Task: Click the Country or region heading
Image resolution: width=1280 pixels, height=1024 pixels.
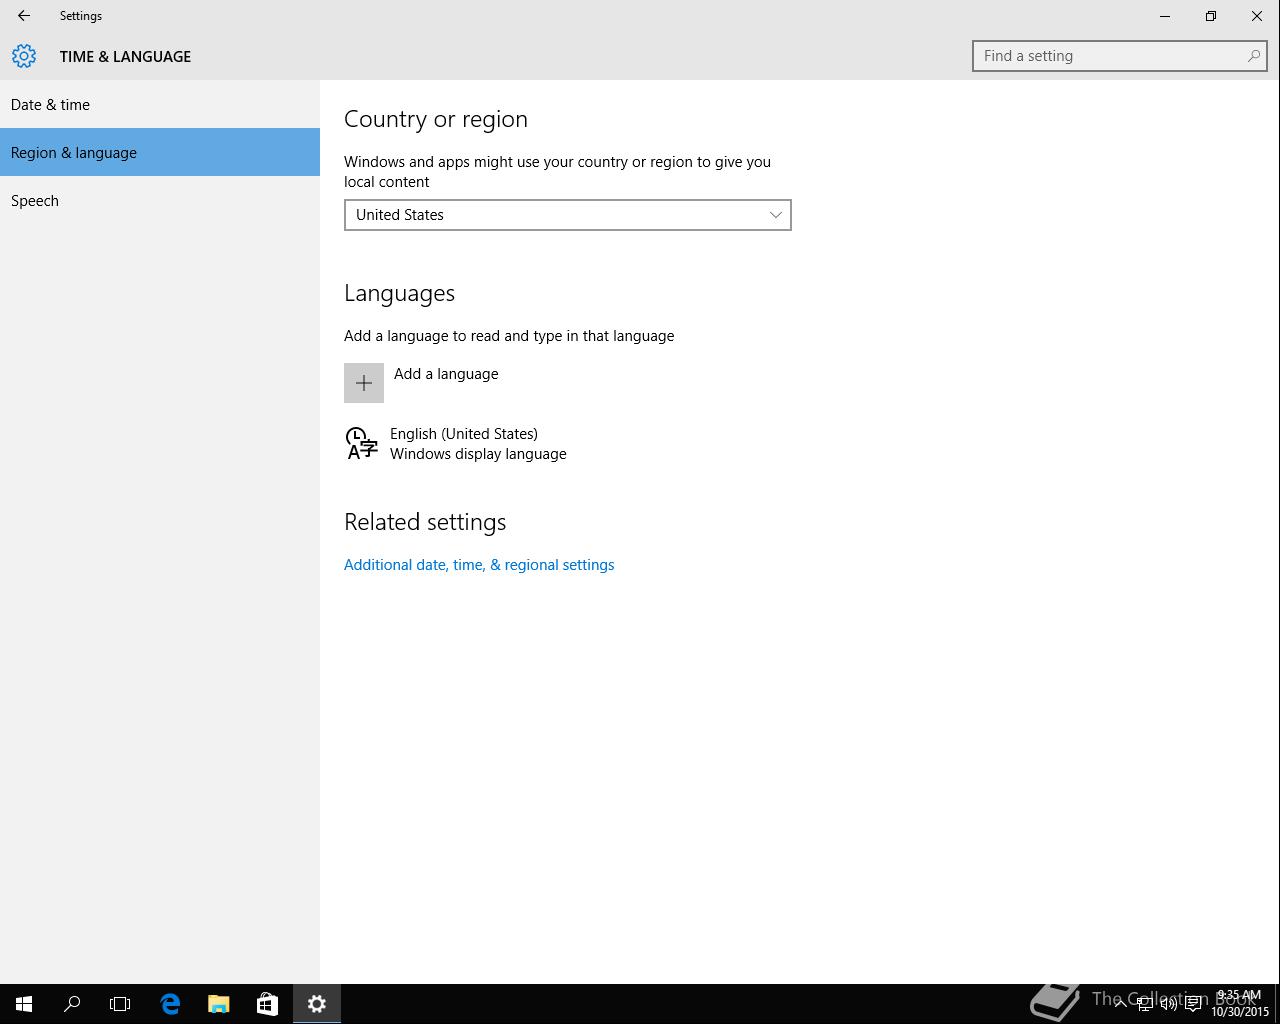Action: click(x=436, y=119)
